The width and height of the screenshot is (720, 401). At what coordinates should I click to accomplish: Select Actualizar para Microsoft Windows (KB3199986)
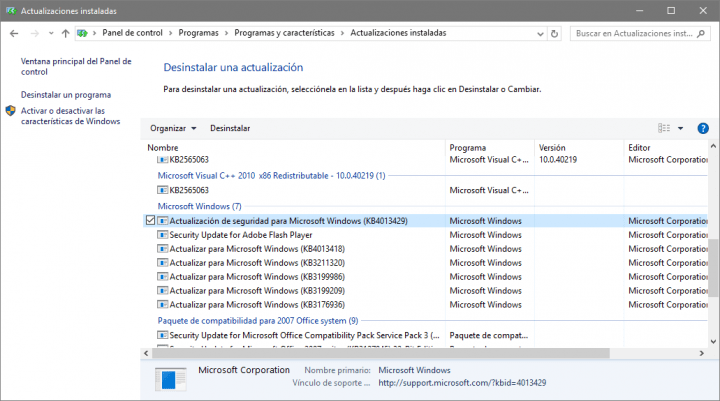pos(257,277)
